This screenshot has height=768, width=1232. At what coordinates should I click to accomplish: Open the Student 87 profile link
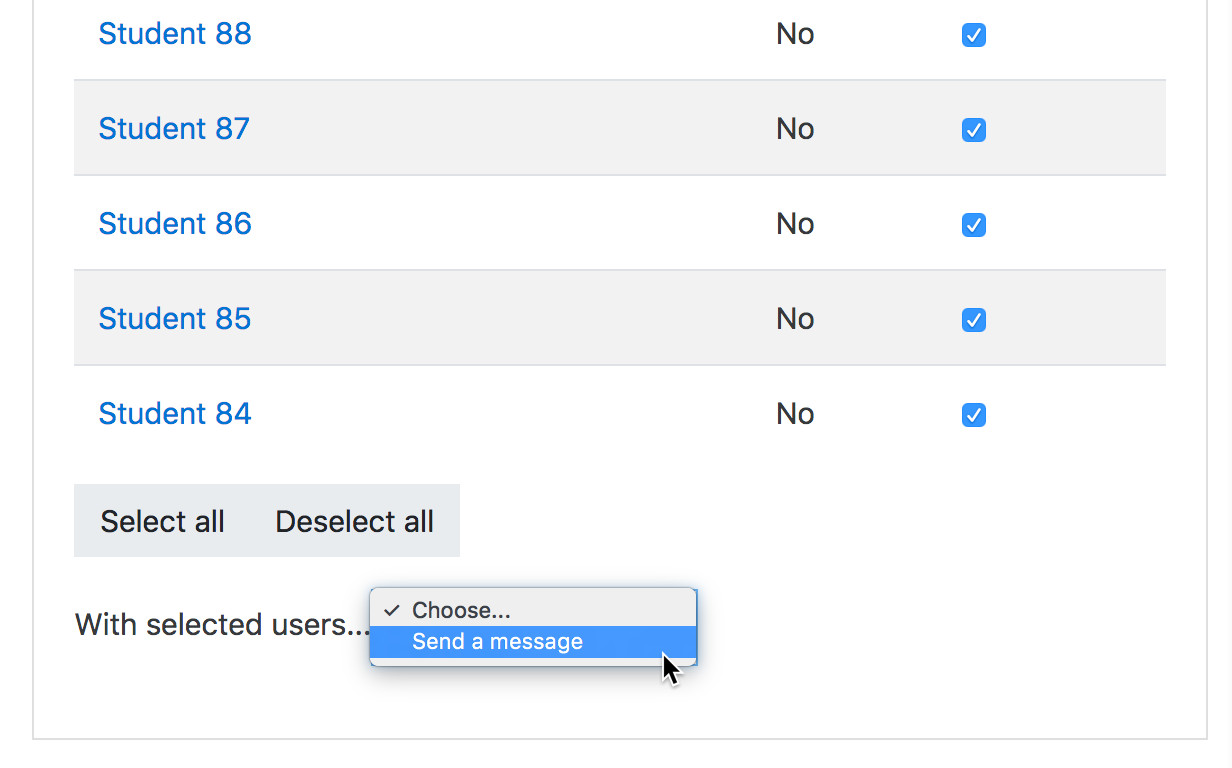[x=174, y=129]
